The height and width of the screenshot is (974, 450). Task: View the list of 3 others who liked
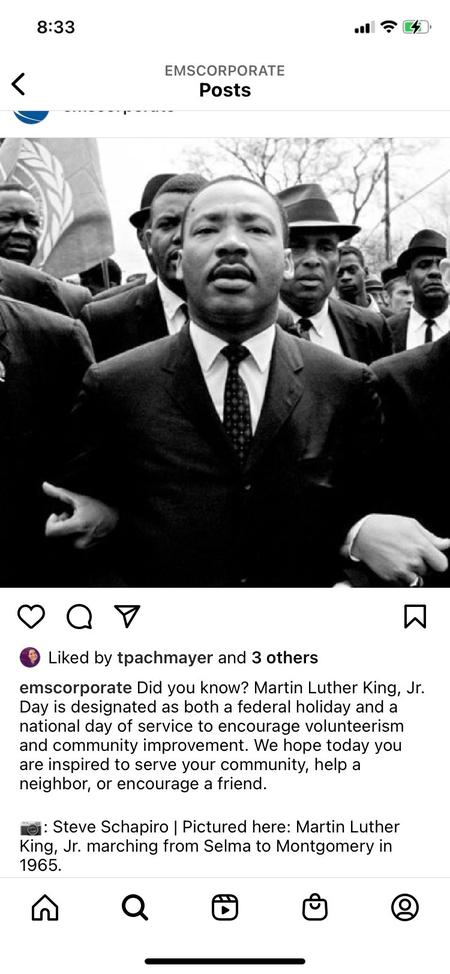point(285,657)
